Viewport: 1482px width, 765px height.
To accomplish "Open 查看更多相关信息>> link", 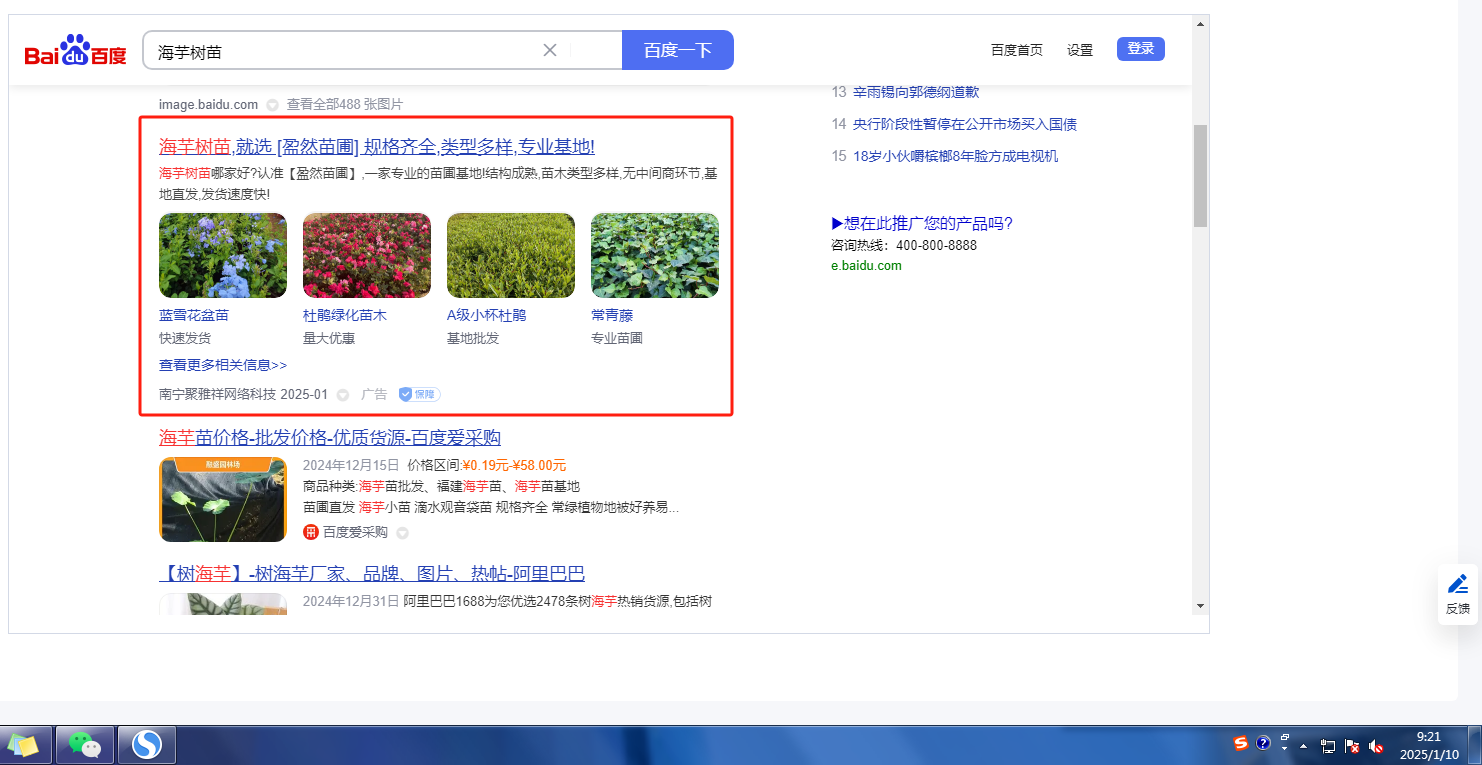I will pos(223,365).
